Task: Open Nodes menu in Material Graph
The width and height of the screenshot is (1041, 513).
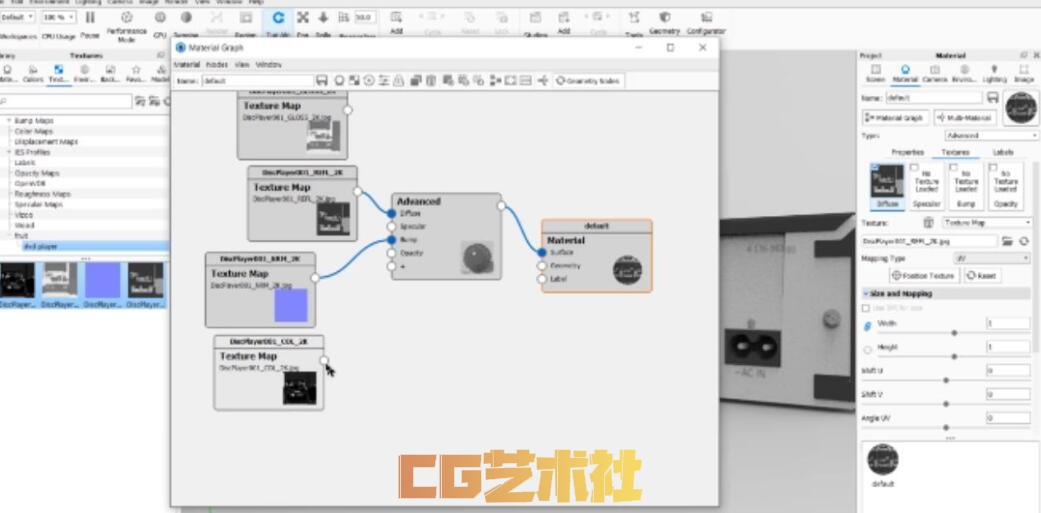Action: coord(216,65)
